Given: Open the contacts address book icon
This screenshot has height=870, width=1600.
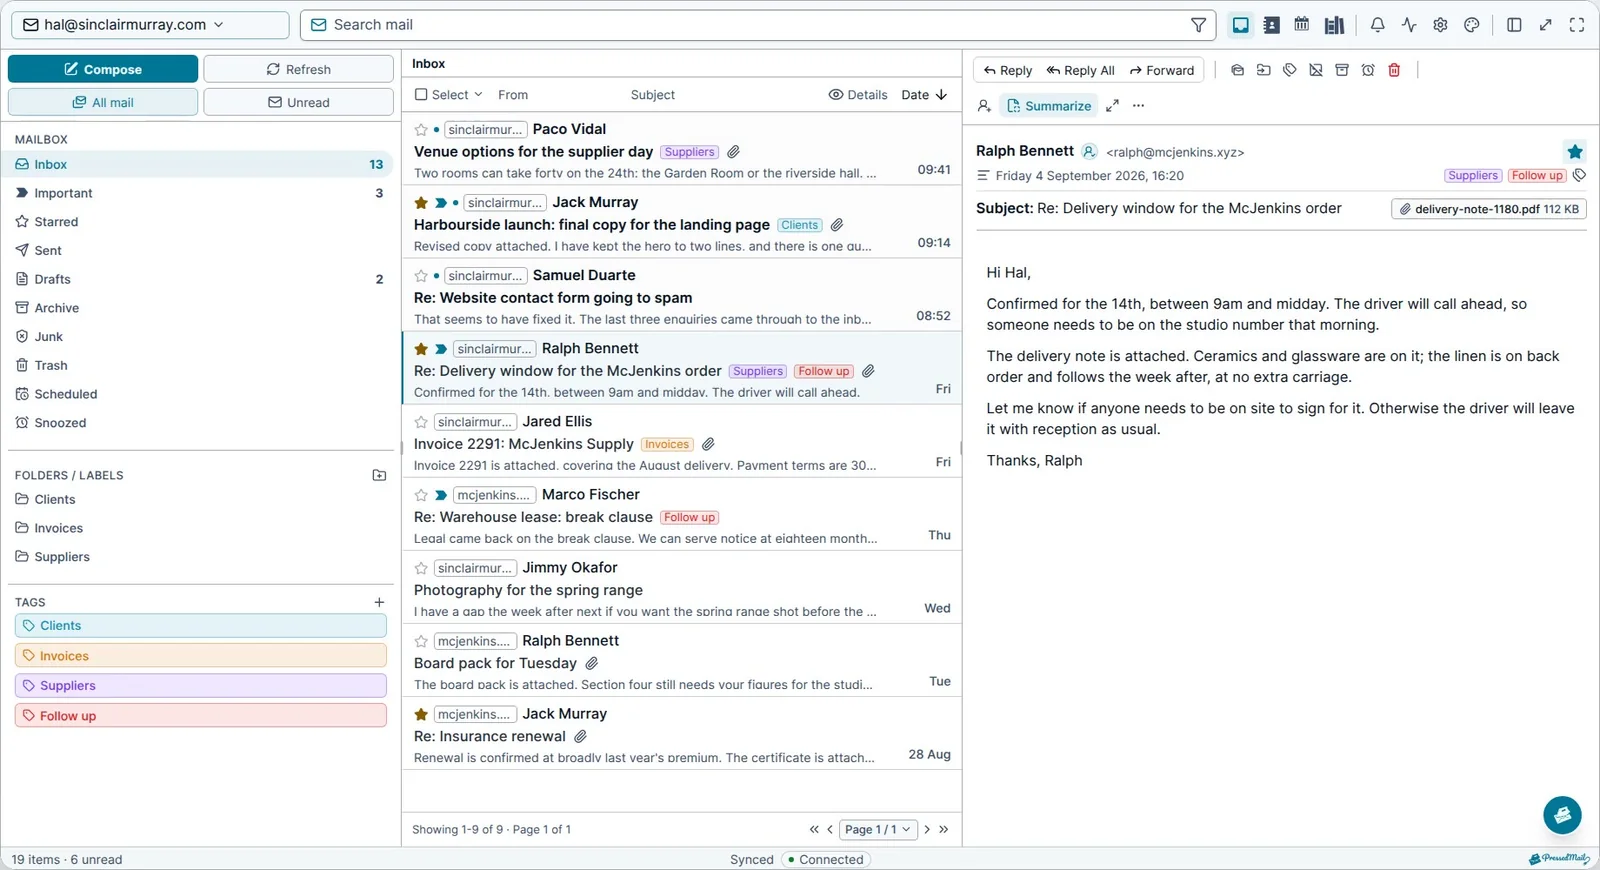Looking at the screenshot, I should click(1271, 25).
